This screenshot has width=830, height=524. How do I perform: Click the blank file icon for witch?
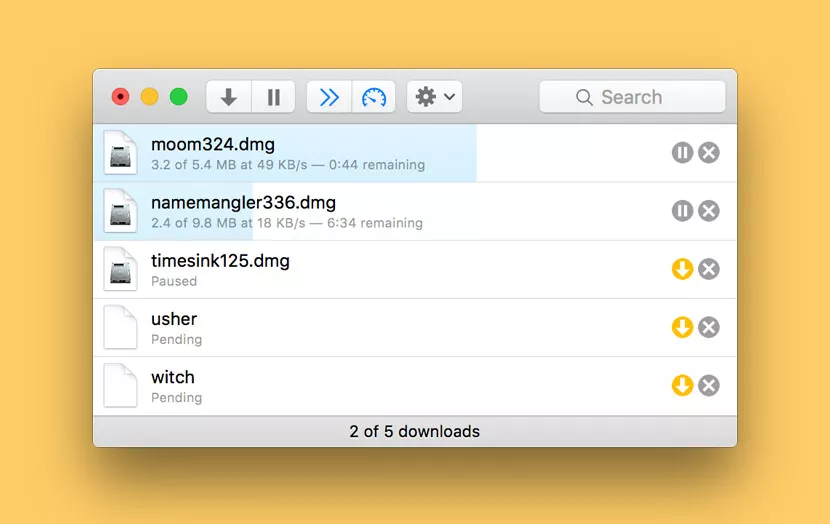click(120, 385)
